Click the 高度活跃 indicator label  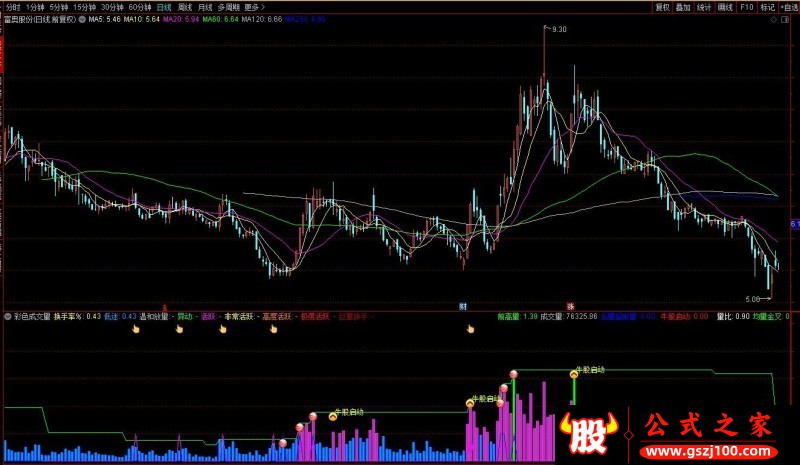pos(280,316)
